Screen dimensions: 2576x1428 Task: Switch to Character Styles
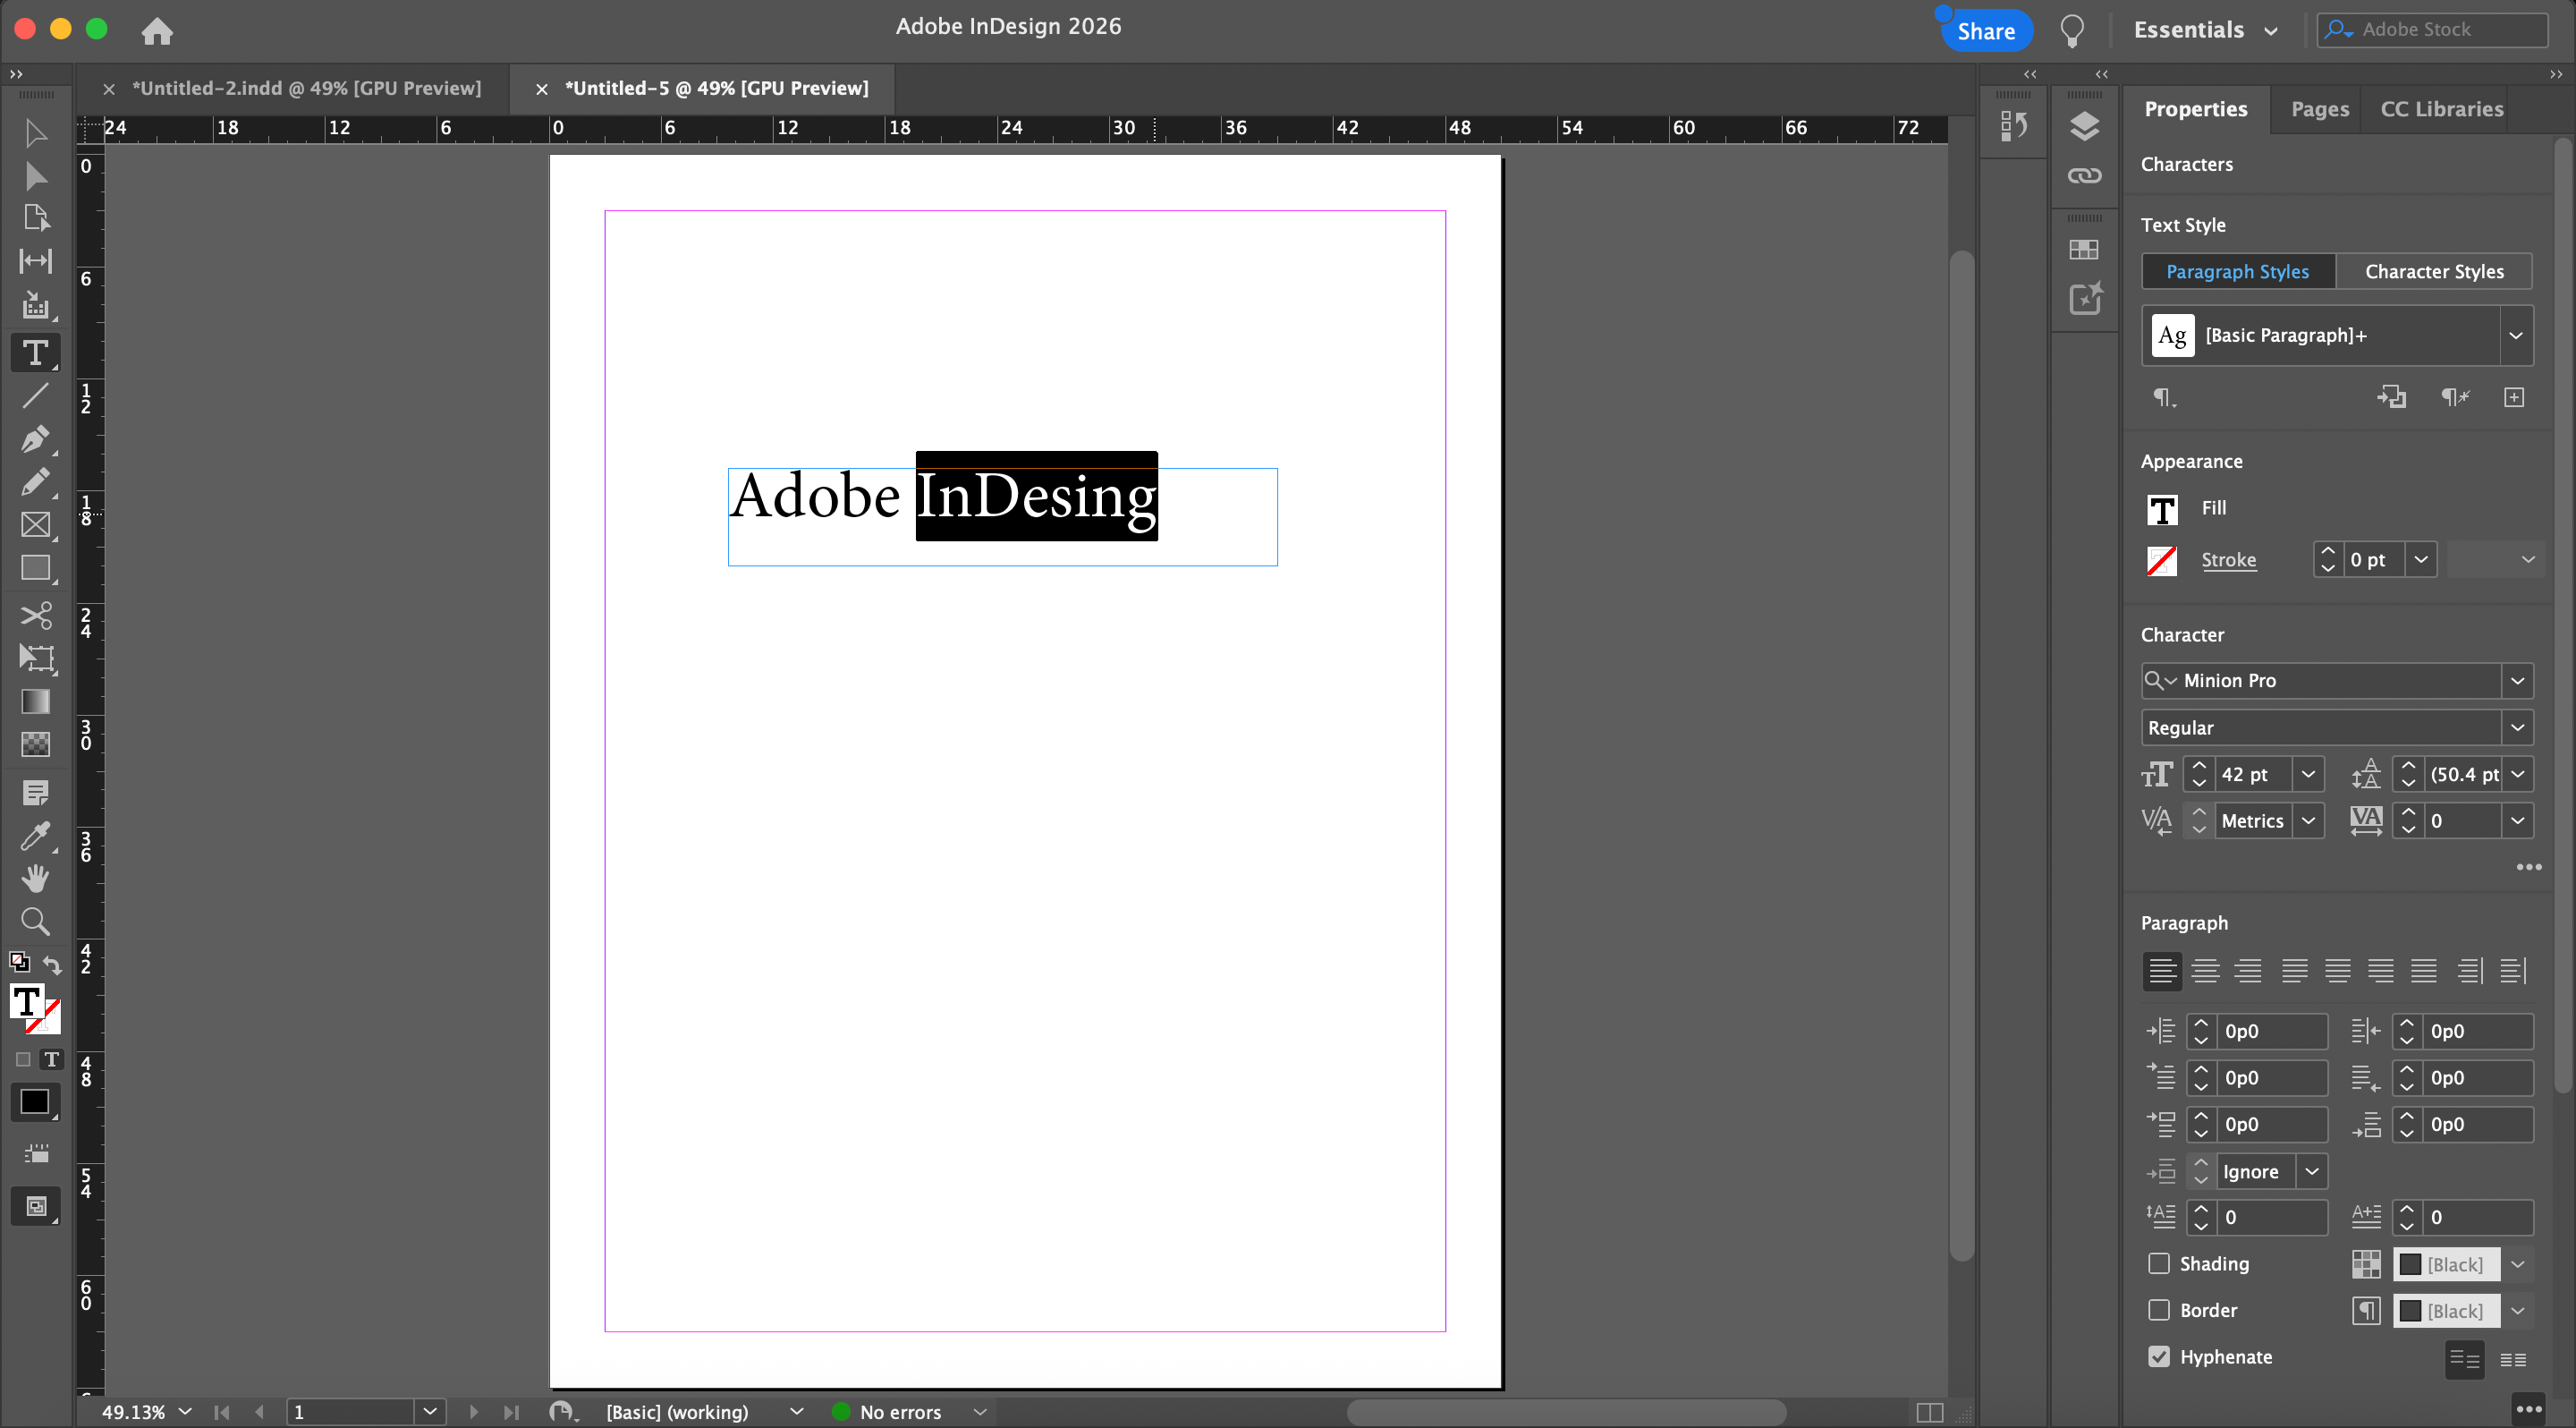click(x=2434, y=272)
